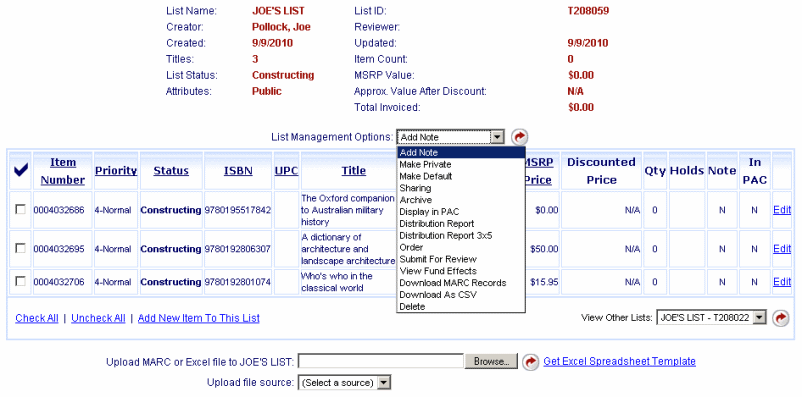
Task: Choose the Distribution Report option
Action: tap(461, 224)
